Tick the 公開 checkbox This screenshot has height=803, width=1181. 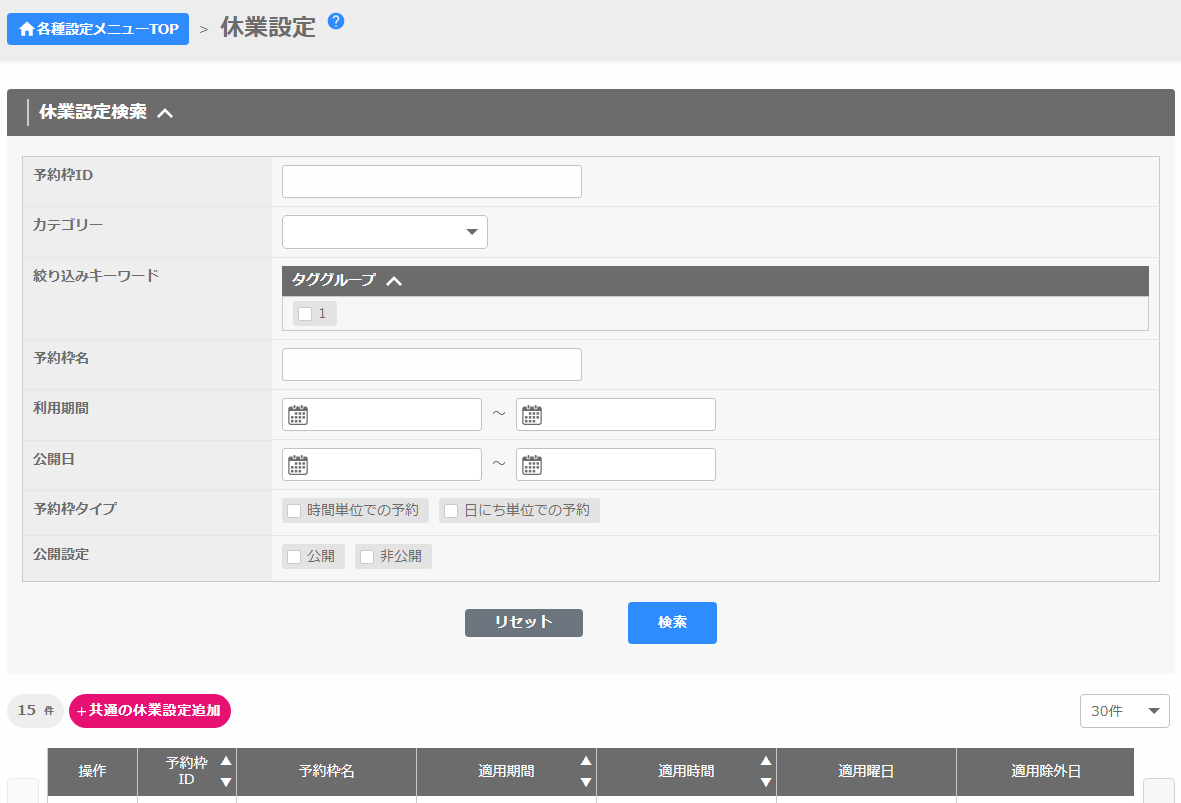pyautogui.click(x=294, y=557)
